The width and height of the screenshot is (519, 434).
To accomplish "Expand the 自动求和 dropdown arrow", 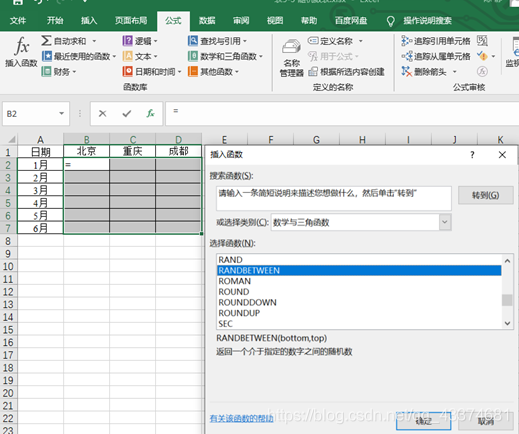I will (x=94, y=41).
